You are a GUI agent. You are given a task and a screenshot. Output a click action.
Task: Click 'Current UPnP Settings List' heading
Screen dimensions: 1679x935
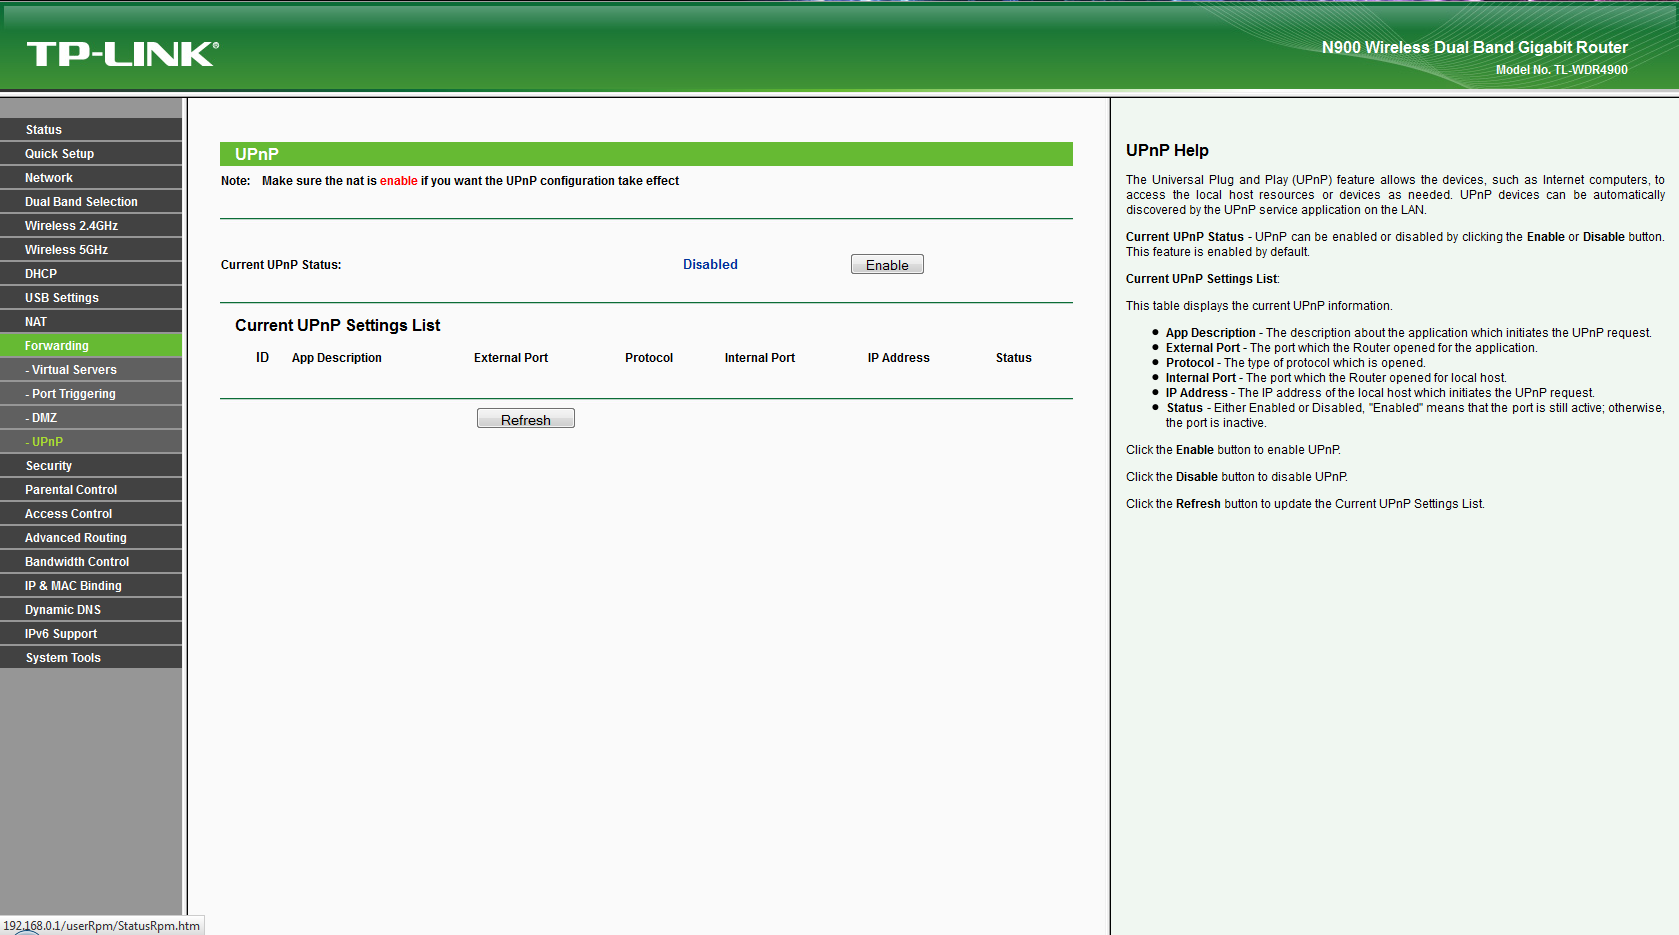[338, 325]
